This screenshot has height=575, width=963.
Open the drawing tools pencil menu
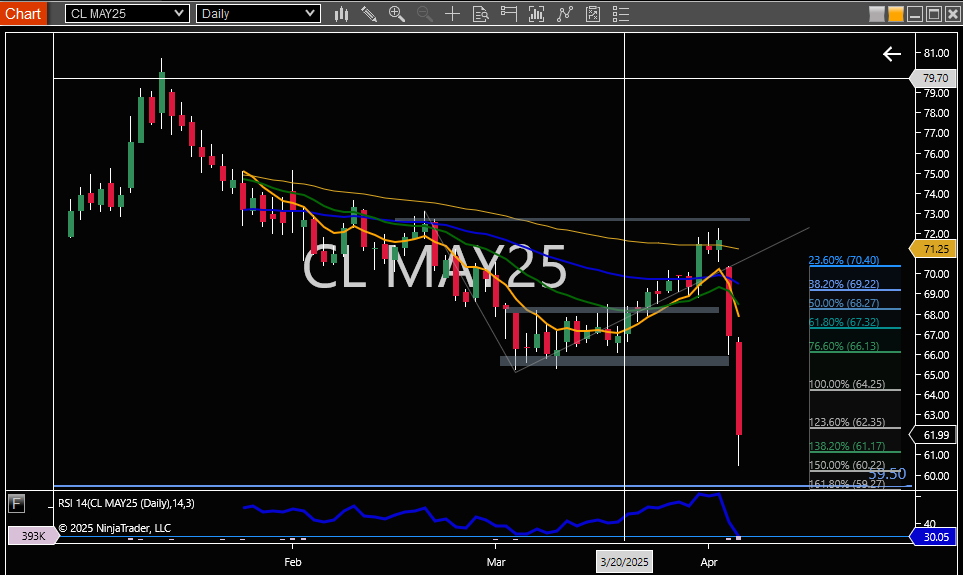[368, 14]
